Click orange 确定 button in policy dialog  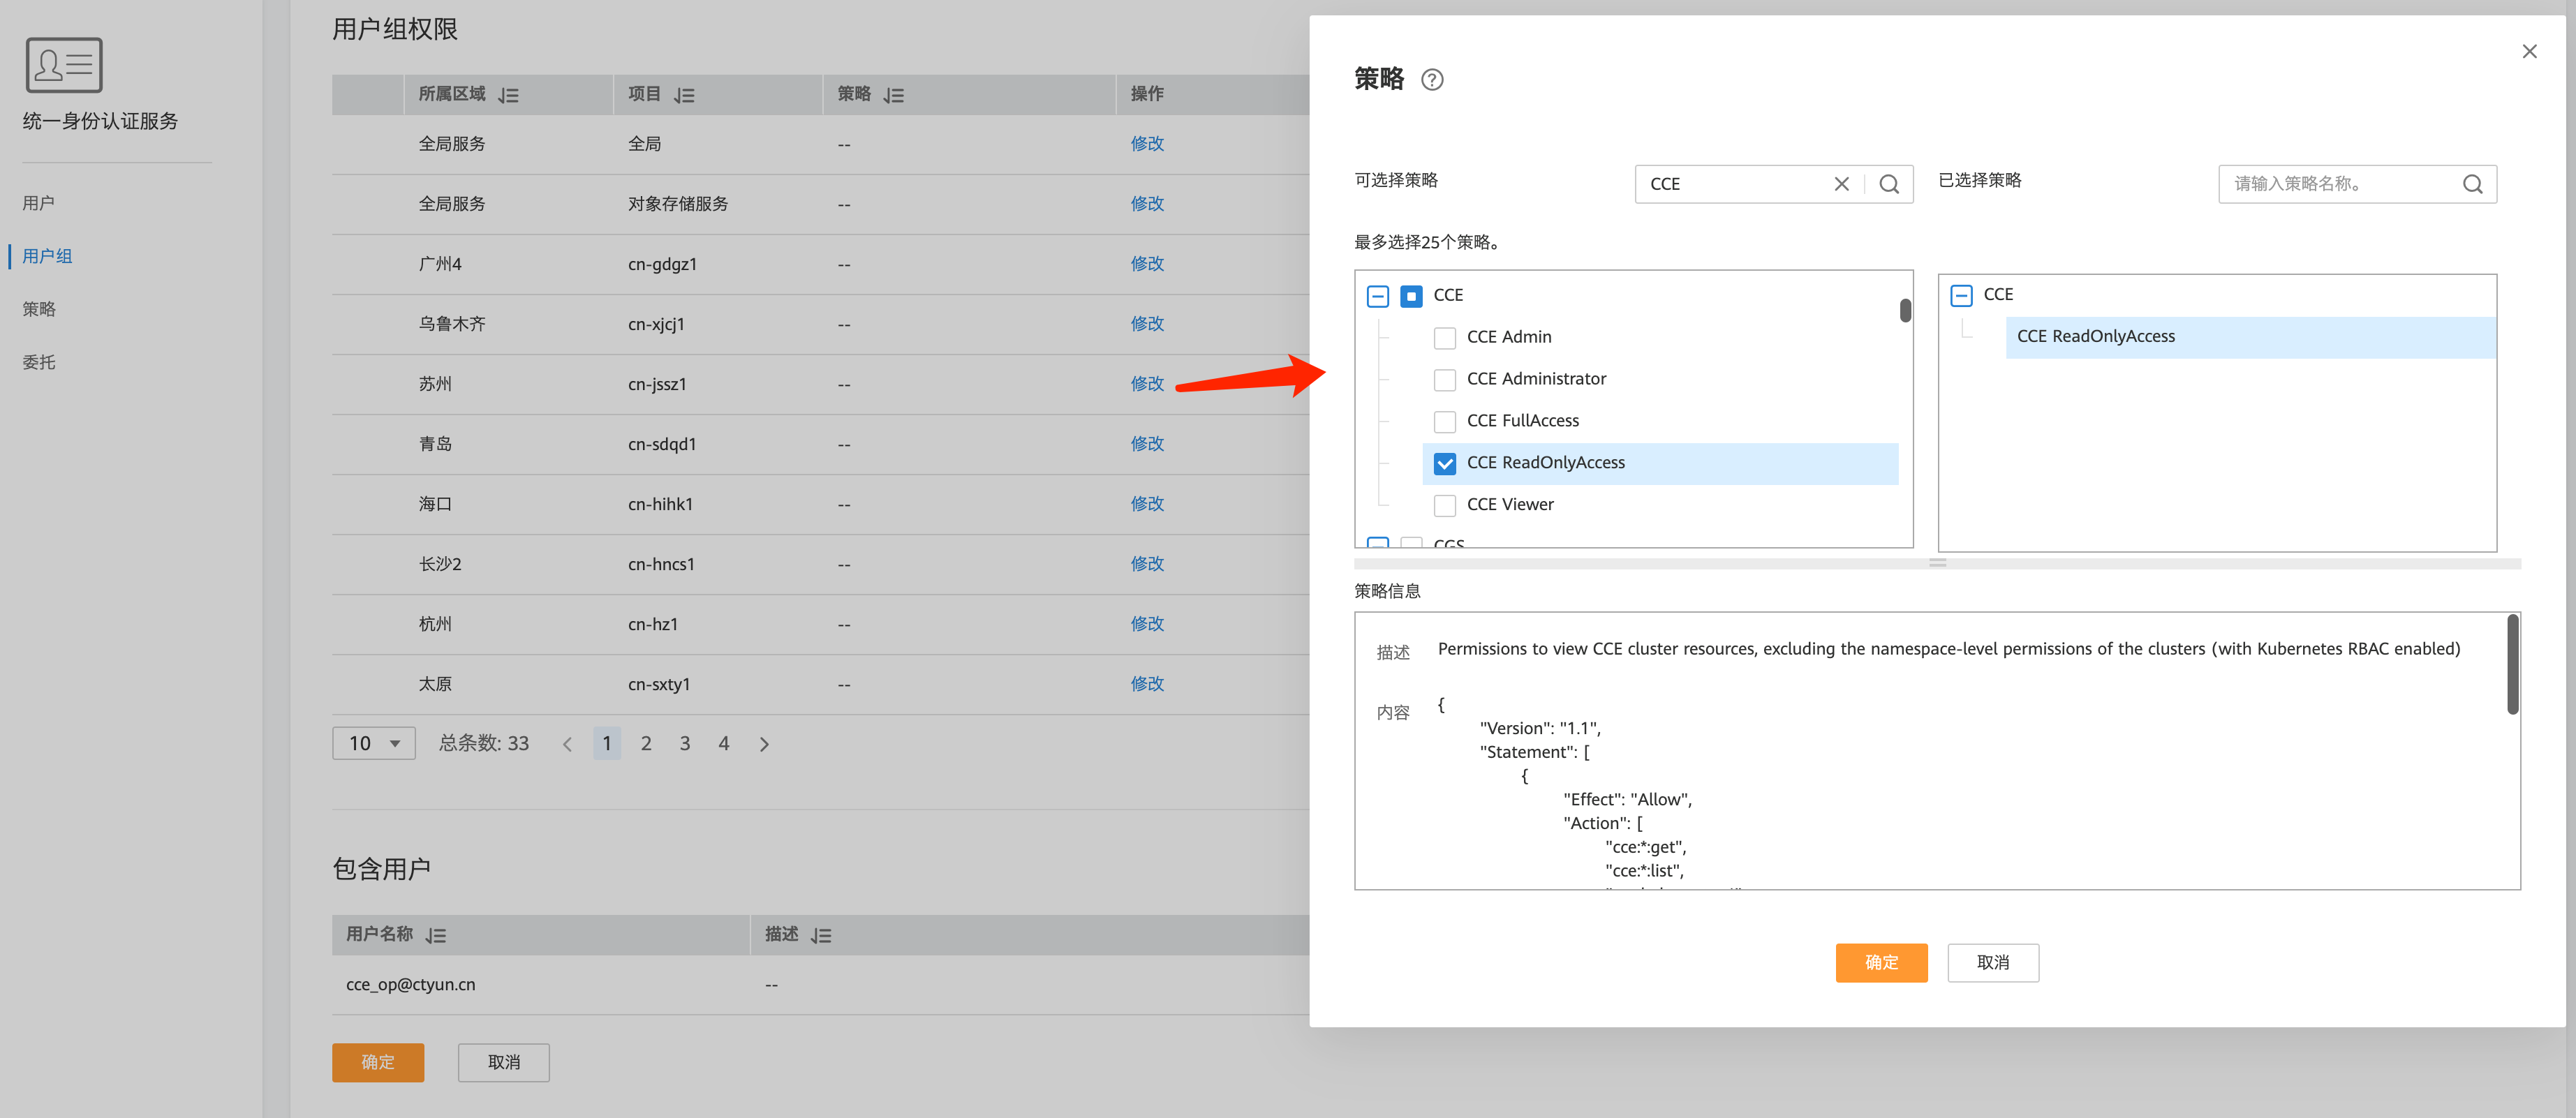coord(1880,962)
